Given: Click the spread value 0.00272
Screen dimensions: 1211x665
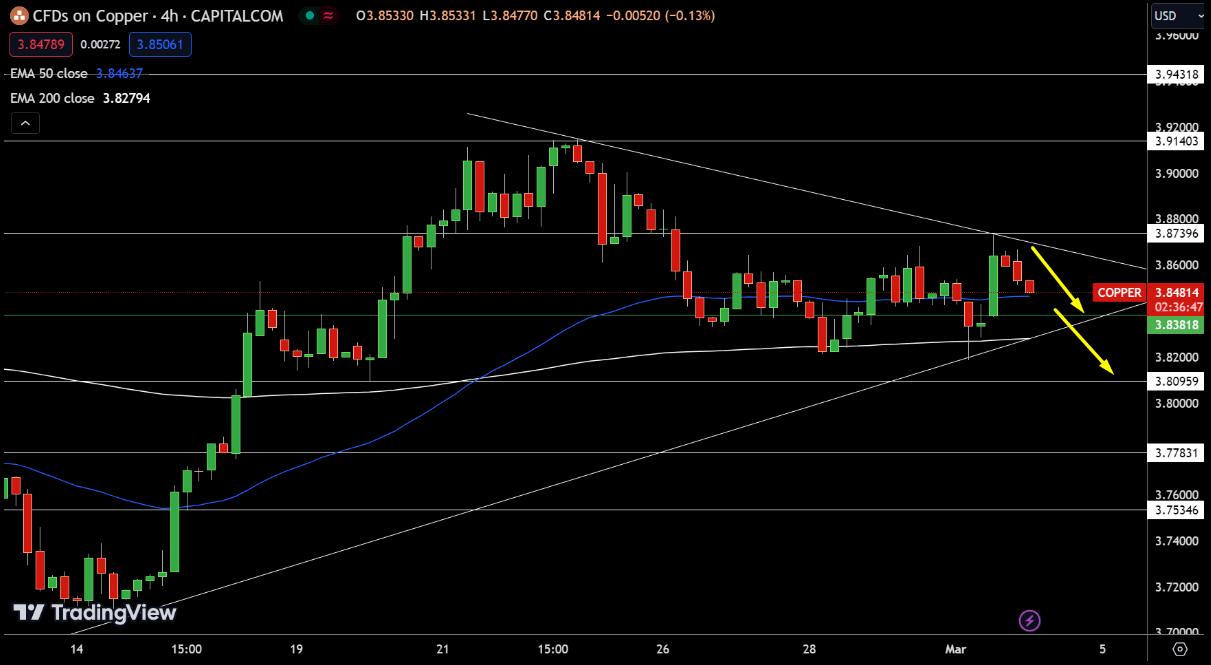Looking at the screenshot, I should 98,45.
